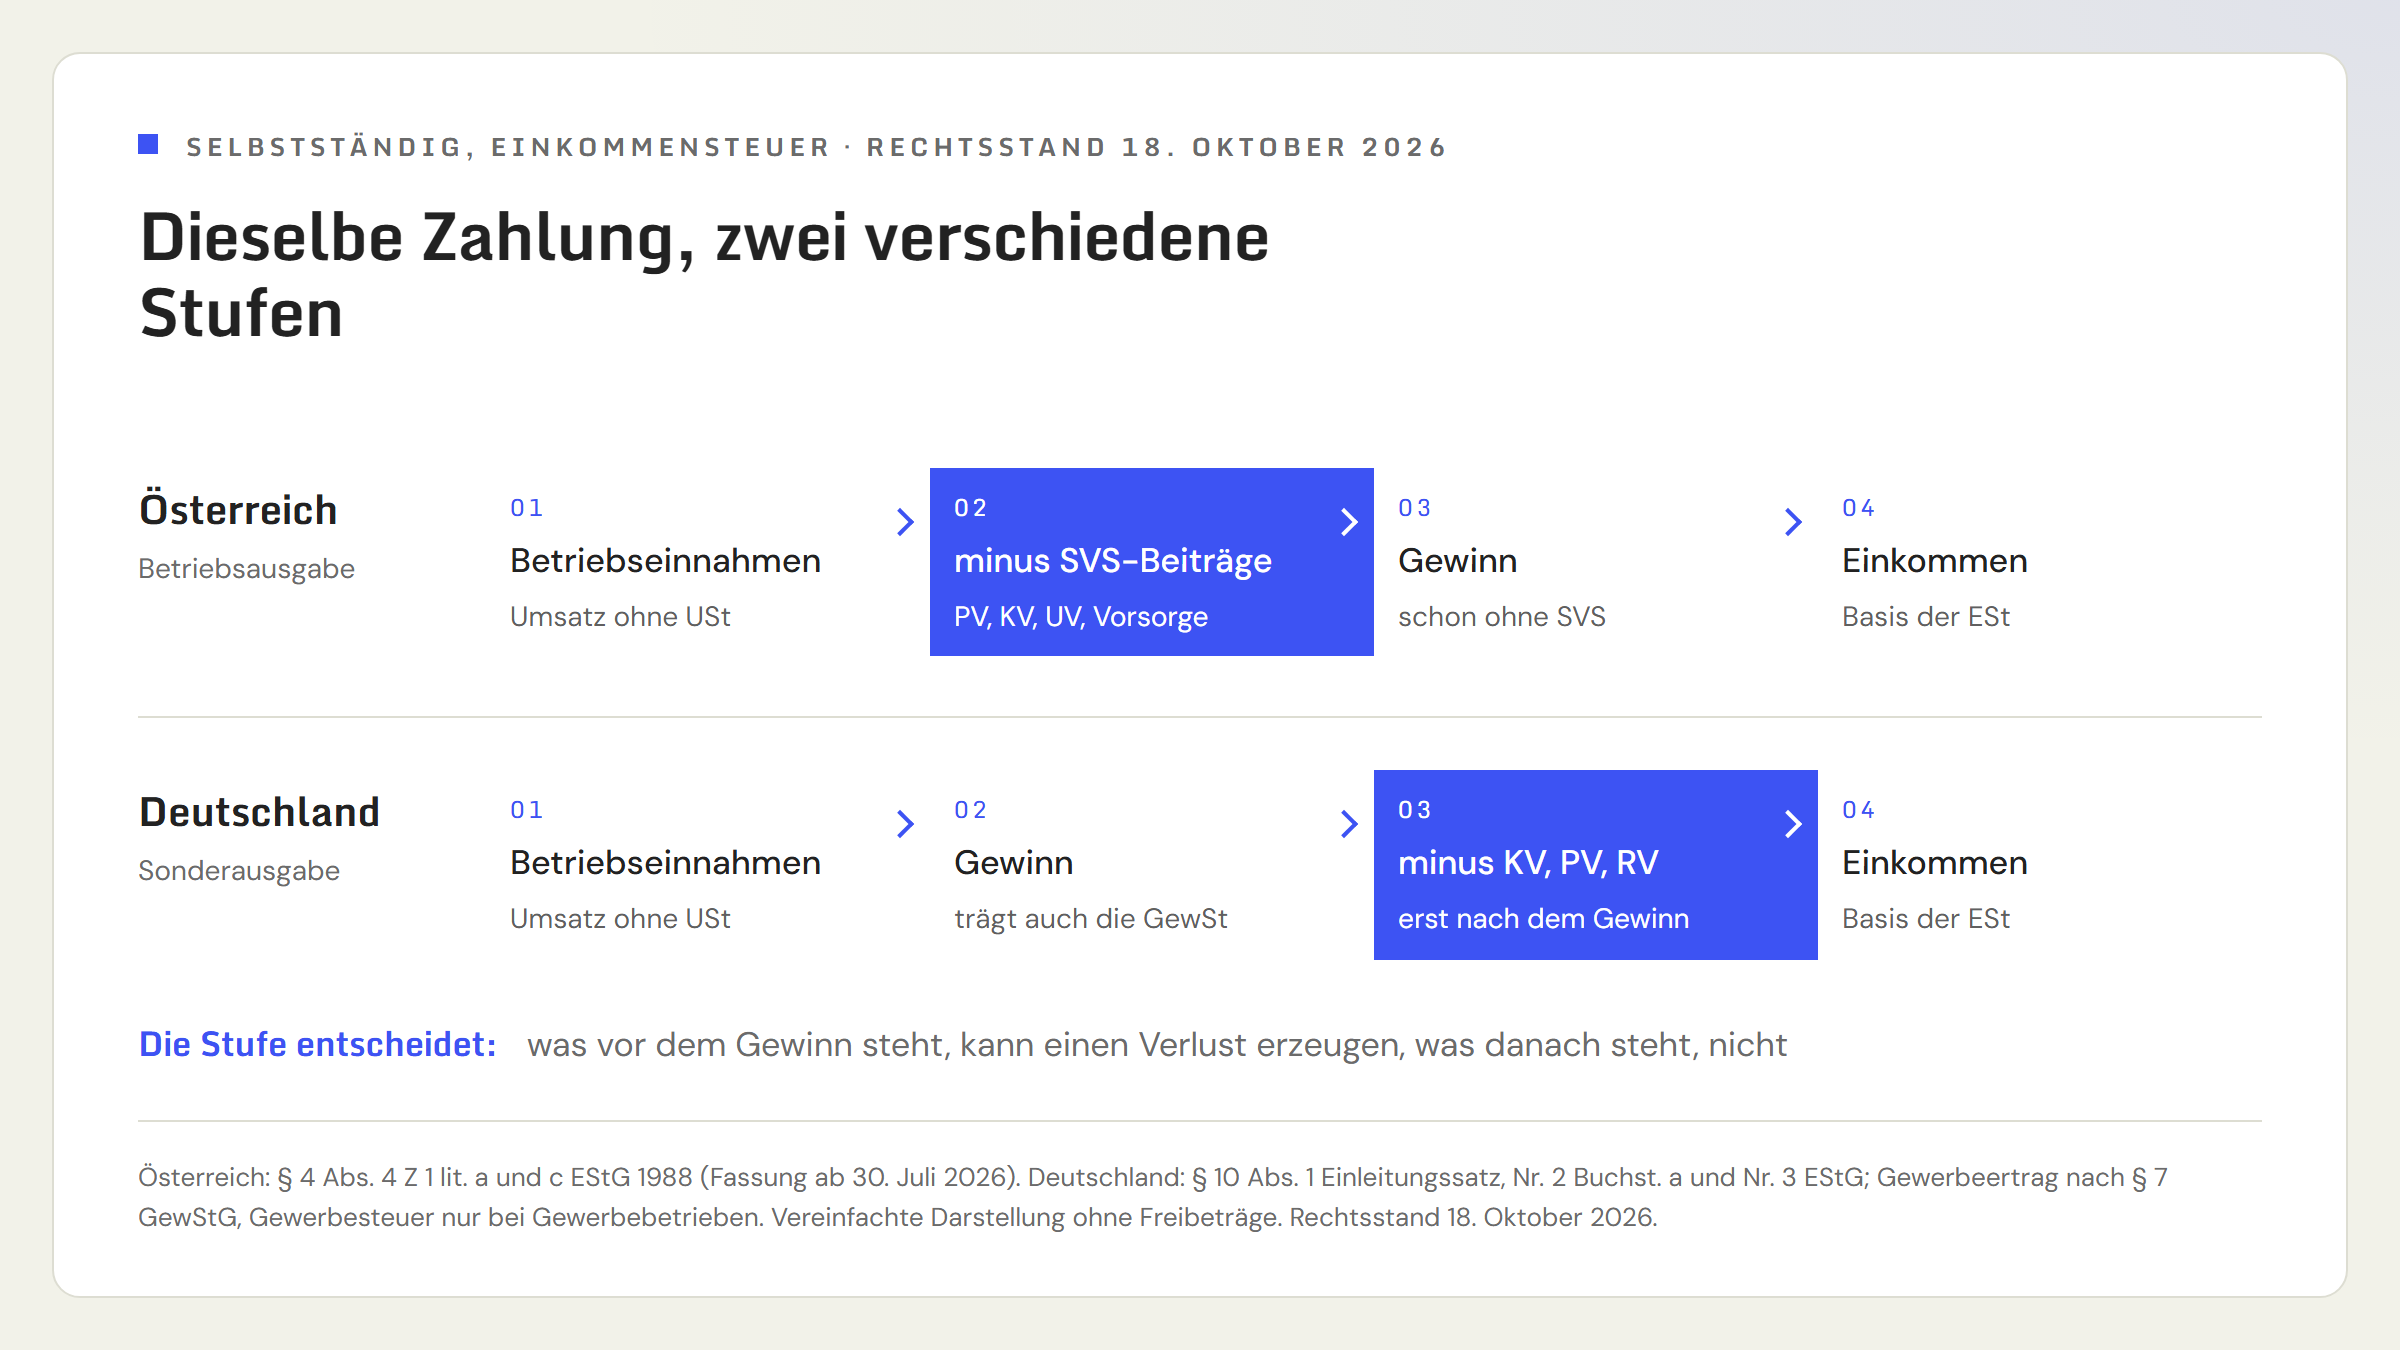
Task: Click the headline Dieselbe Zahlung, zwei verschiedene Stufen
Action: pyautogui.click(x=704, y=275)
